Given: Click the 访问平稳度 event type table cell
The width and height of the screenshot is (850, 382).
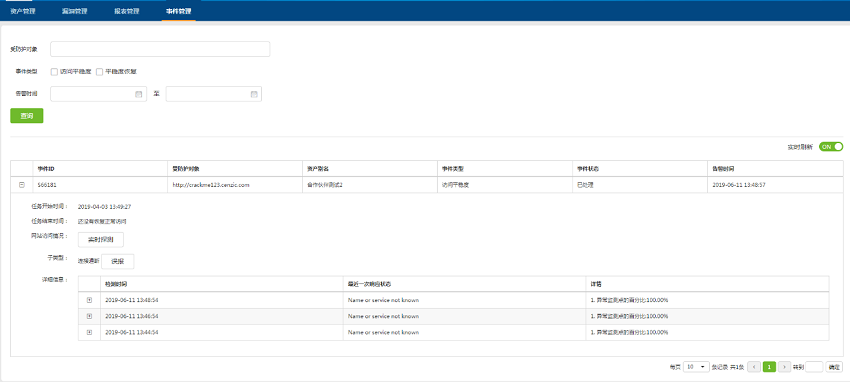Looking at the screenshot, I should click(455, 185).
